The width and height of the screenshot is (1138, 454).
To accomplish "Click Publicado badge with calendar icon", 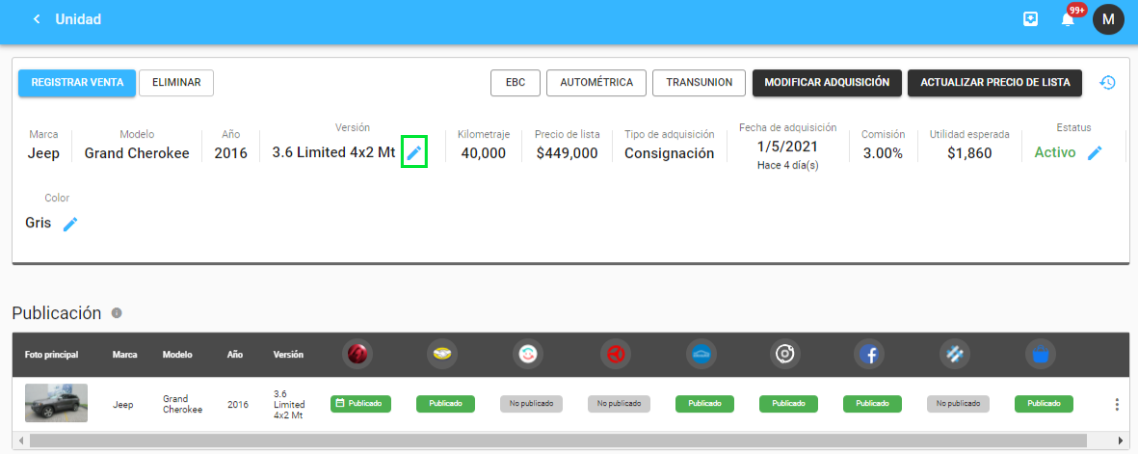I will coord(361,403).
